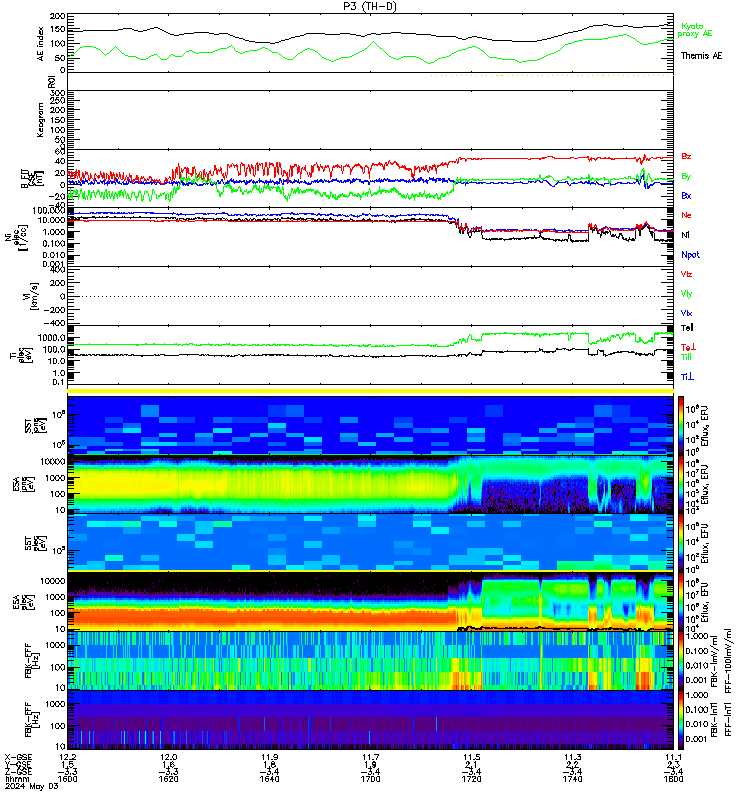This screenshot has width=750, height=800.
Task: Click the FBK magnetic field color bar
Action: [x=681, y=719]
